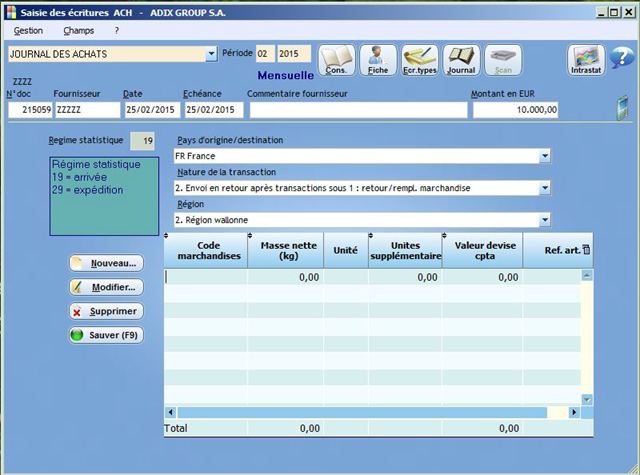Click the horizontal scrollbar right arrow
Image resolution: width=640 pixels, height=475 pixels.
click(574, 412)
